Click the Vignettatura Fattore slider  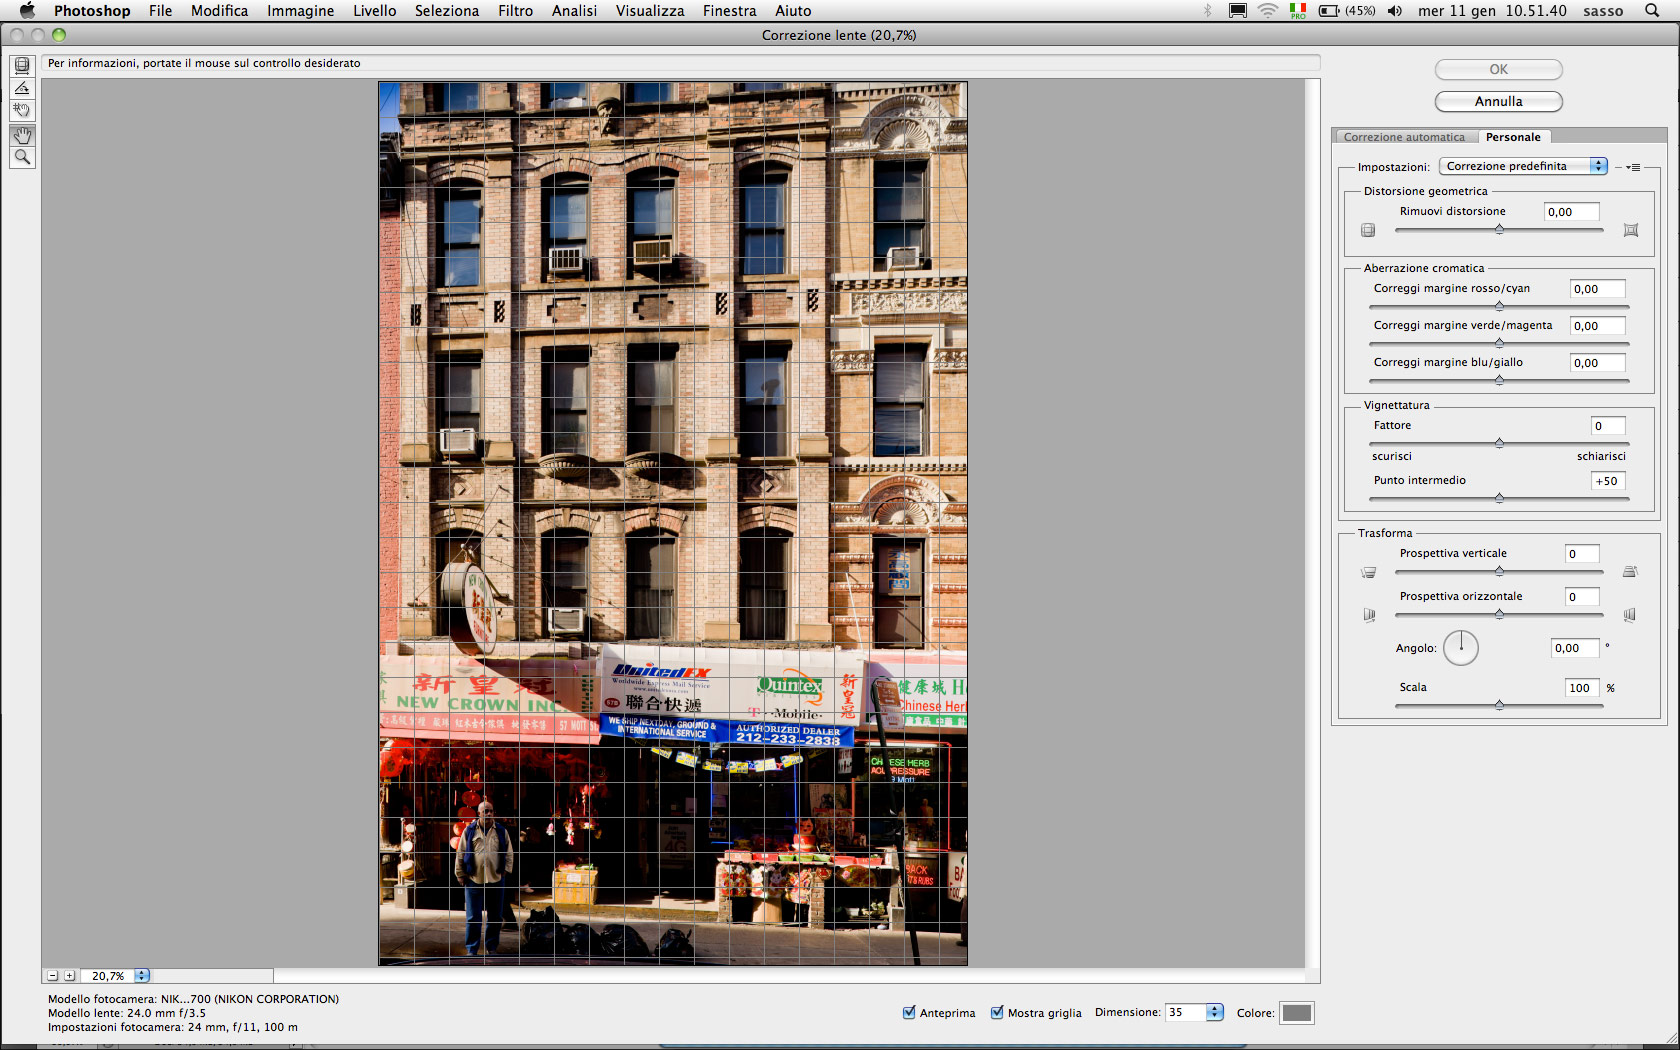(x=1499, y=443)
